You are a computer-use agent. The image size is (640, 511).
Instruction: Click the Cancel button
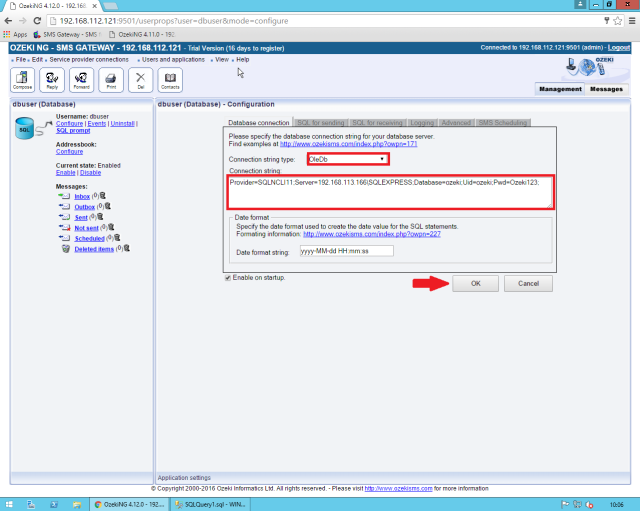[528, 284]
